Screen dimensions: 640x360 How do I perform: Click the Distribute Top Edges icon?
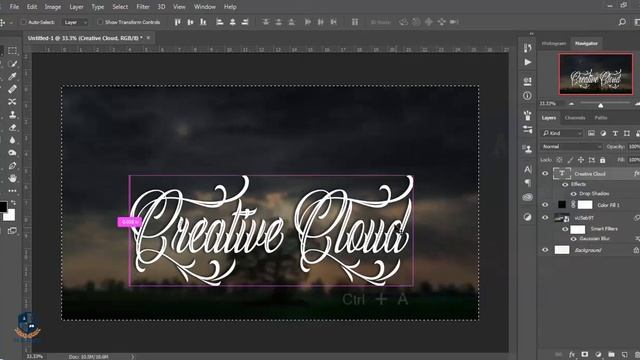click(266, 22)
